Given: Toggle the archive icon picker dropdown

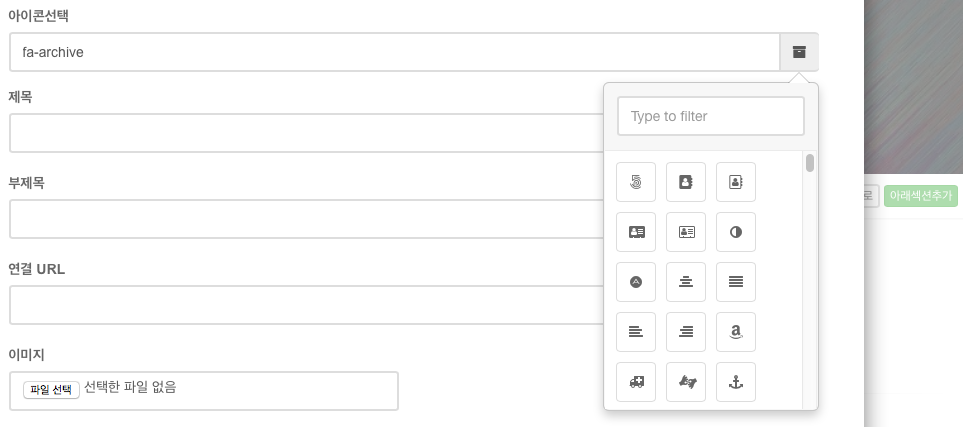Looking at the screenshot, I should tap(799, 52).
